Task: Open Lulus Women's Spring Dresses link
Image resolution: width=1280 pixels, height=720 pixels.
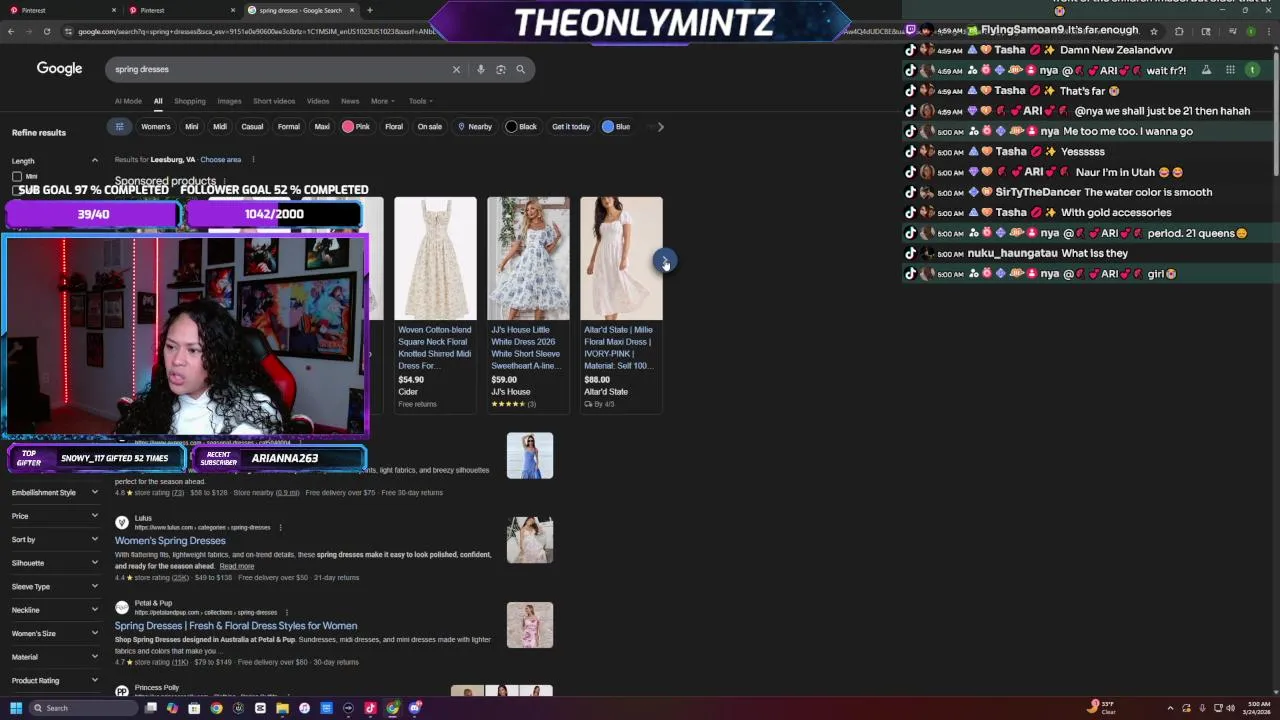Action: 170,541
